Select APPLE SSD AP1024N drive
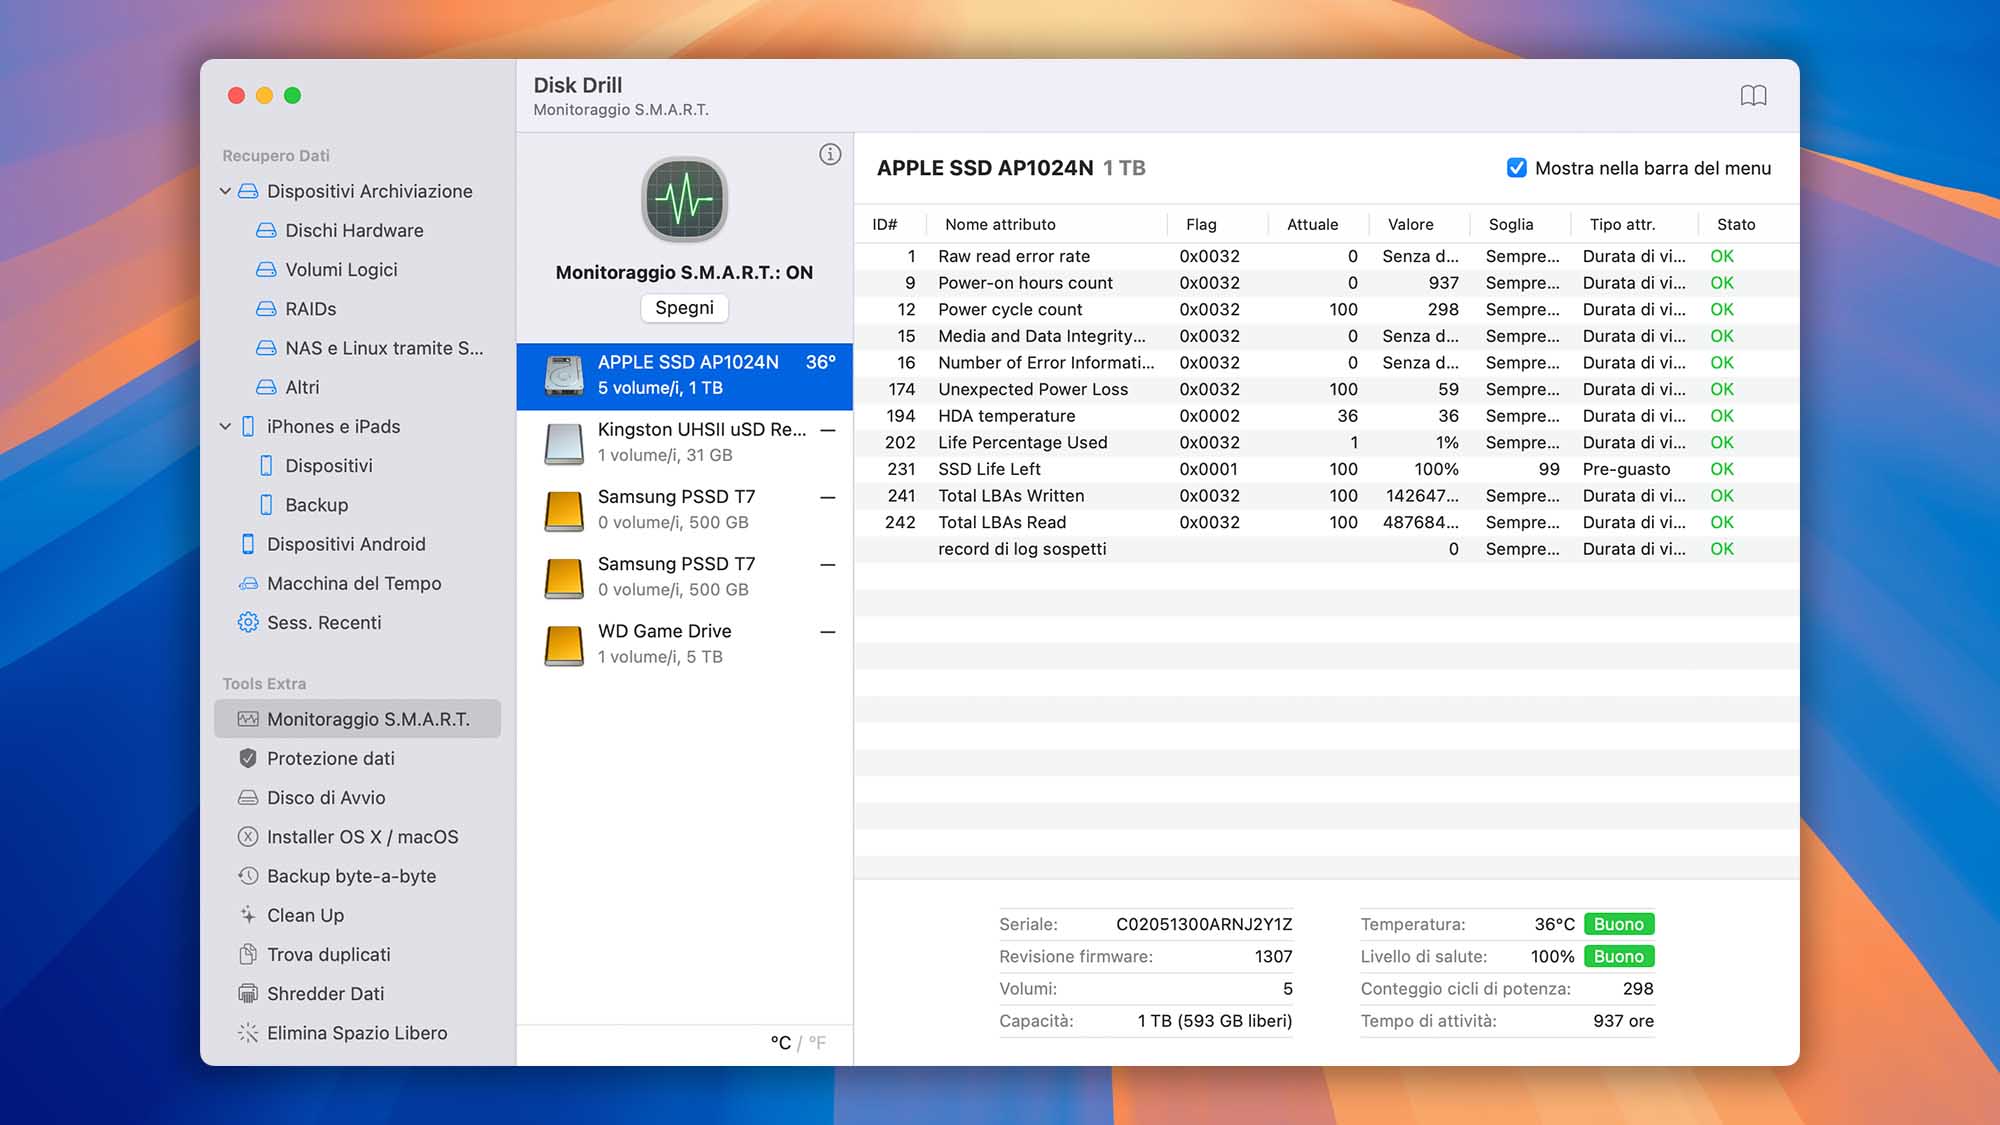The height and width of the screenshot is (1125, 2000). [687, 374]
